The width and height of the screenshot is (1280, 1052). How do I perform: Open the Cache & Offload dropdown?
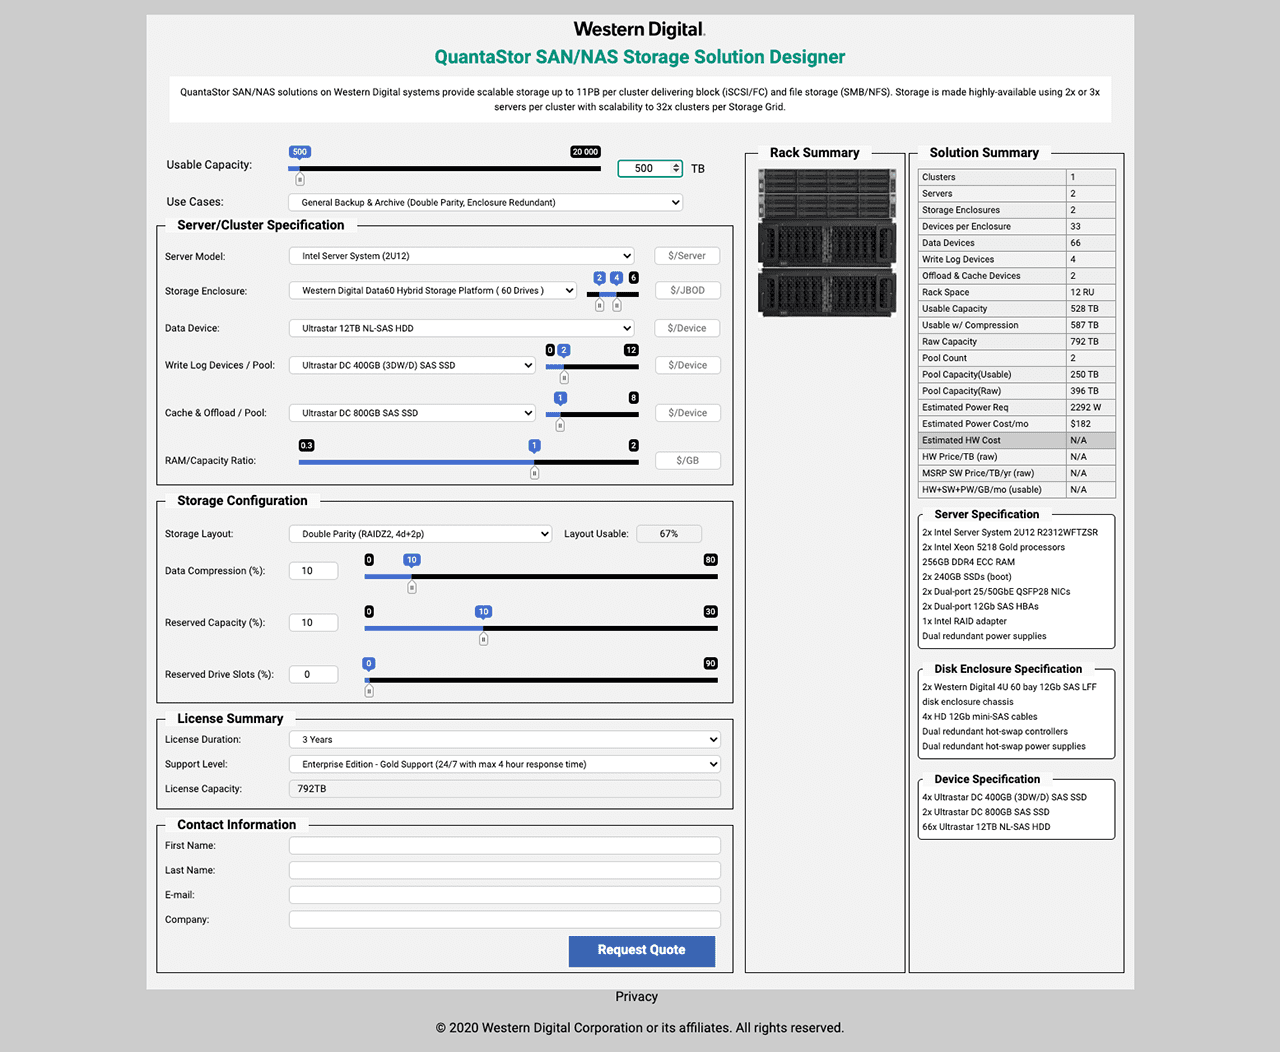click(x=413, y=413)
